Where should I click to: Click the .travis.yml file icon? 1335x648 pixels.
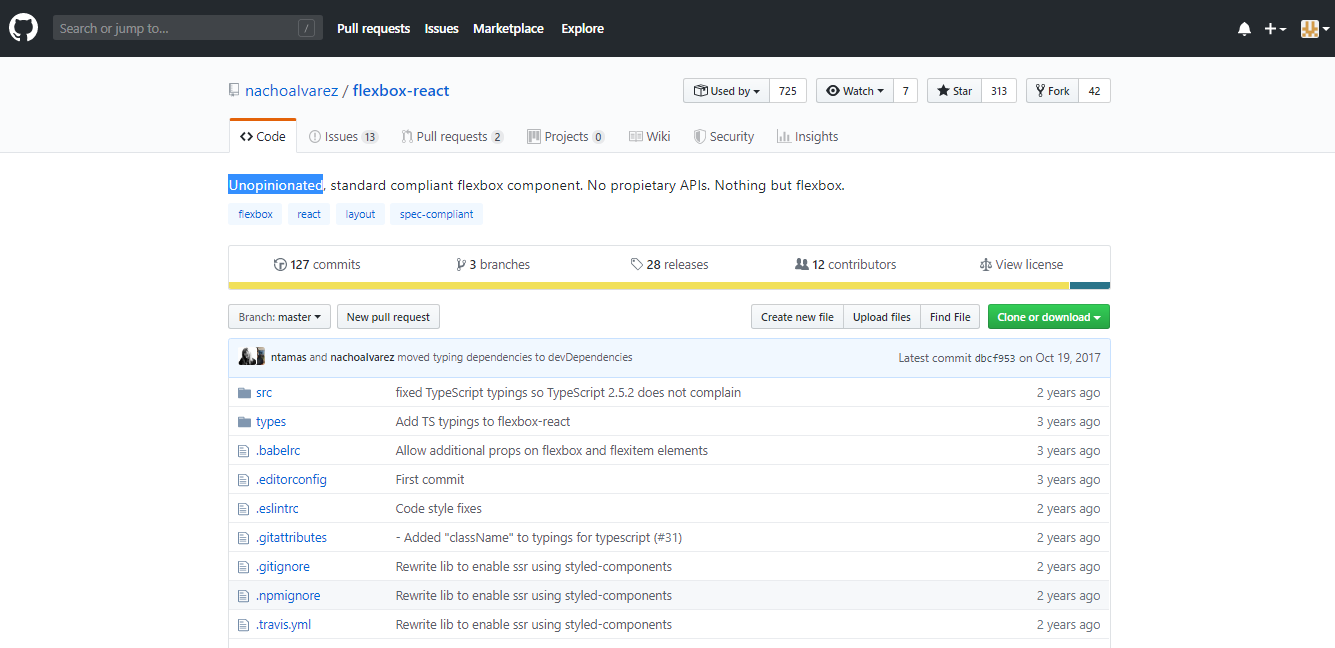coord(243,625)
